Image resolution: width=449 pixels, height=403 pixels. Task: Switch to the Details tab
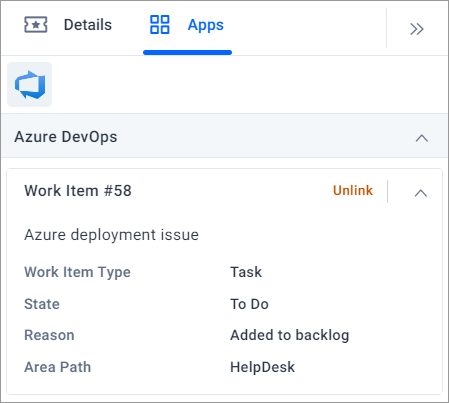coord(88,25)
